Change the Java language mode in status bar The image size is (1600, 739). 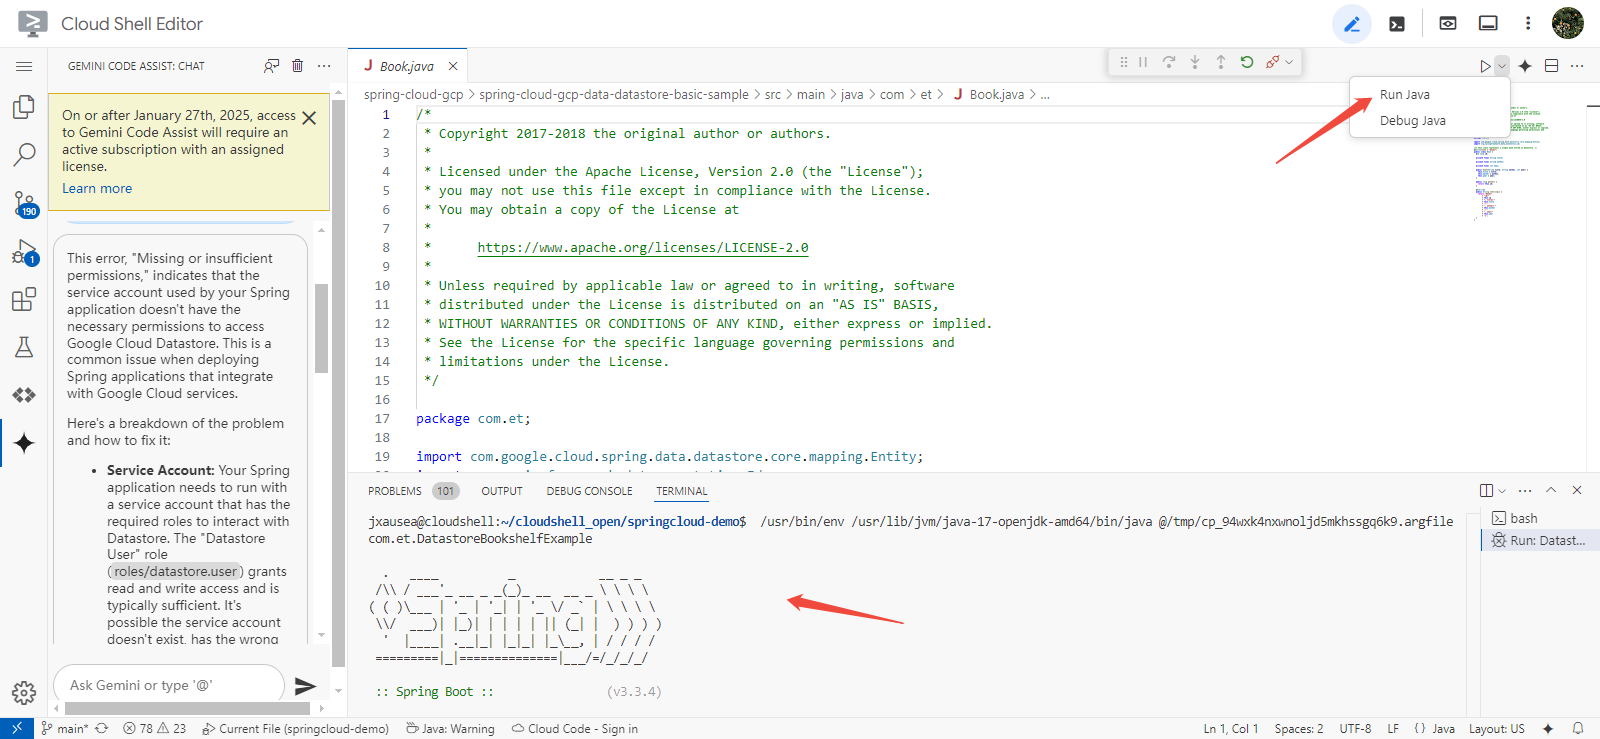click(1443, 729)
